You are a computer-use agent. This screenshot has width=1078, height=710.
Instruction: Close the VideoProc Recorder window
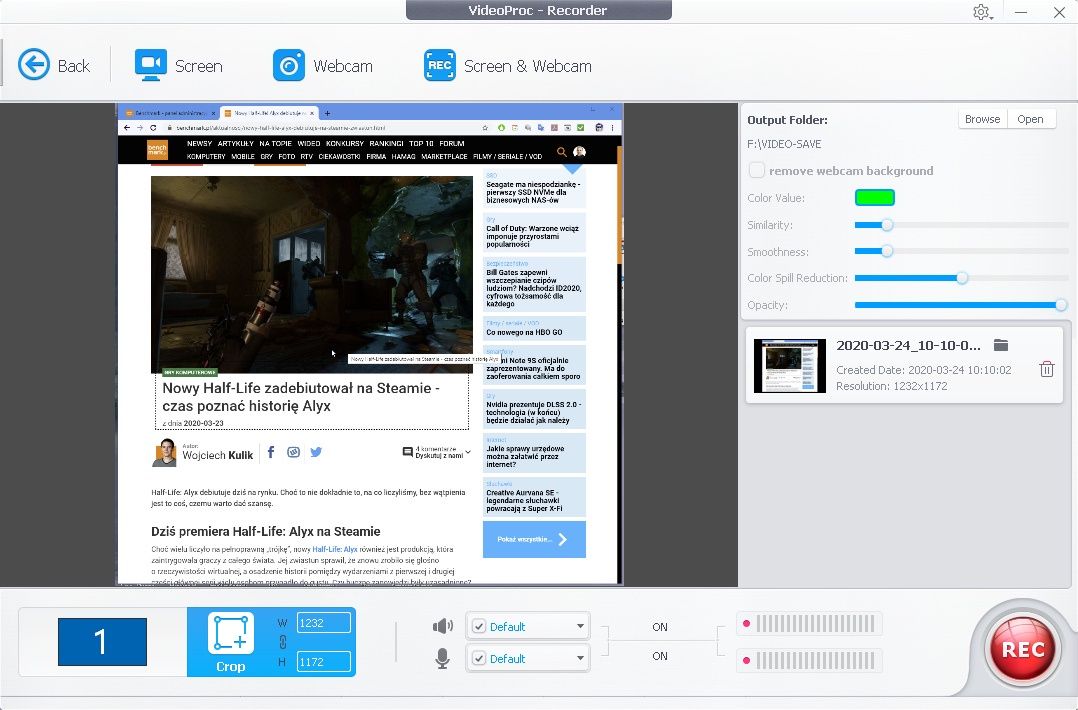pos(1059,12)
